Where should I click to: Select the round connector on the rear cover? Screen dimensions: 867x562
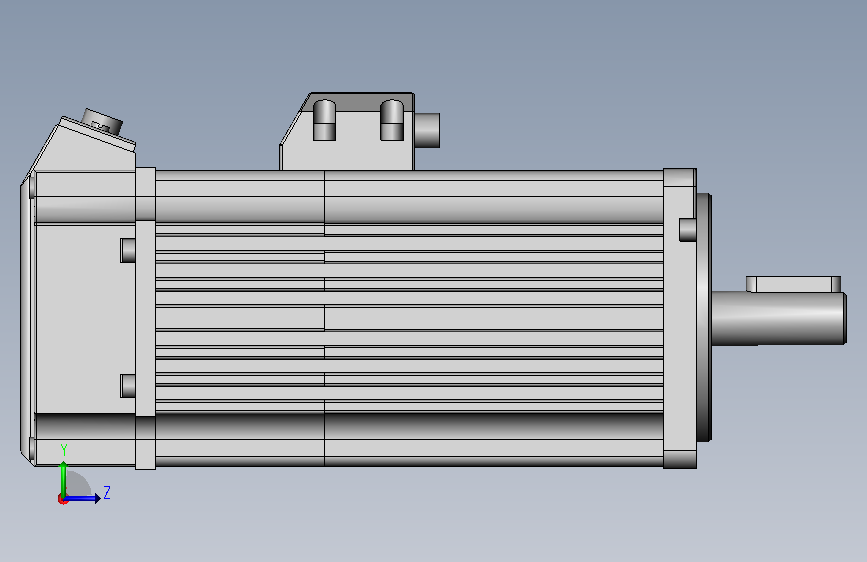click(102, 121)
